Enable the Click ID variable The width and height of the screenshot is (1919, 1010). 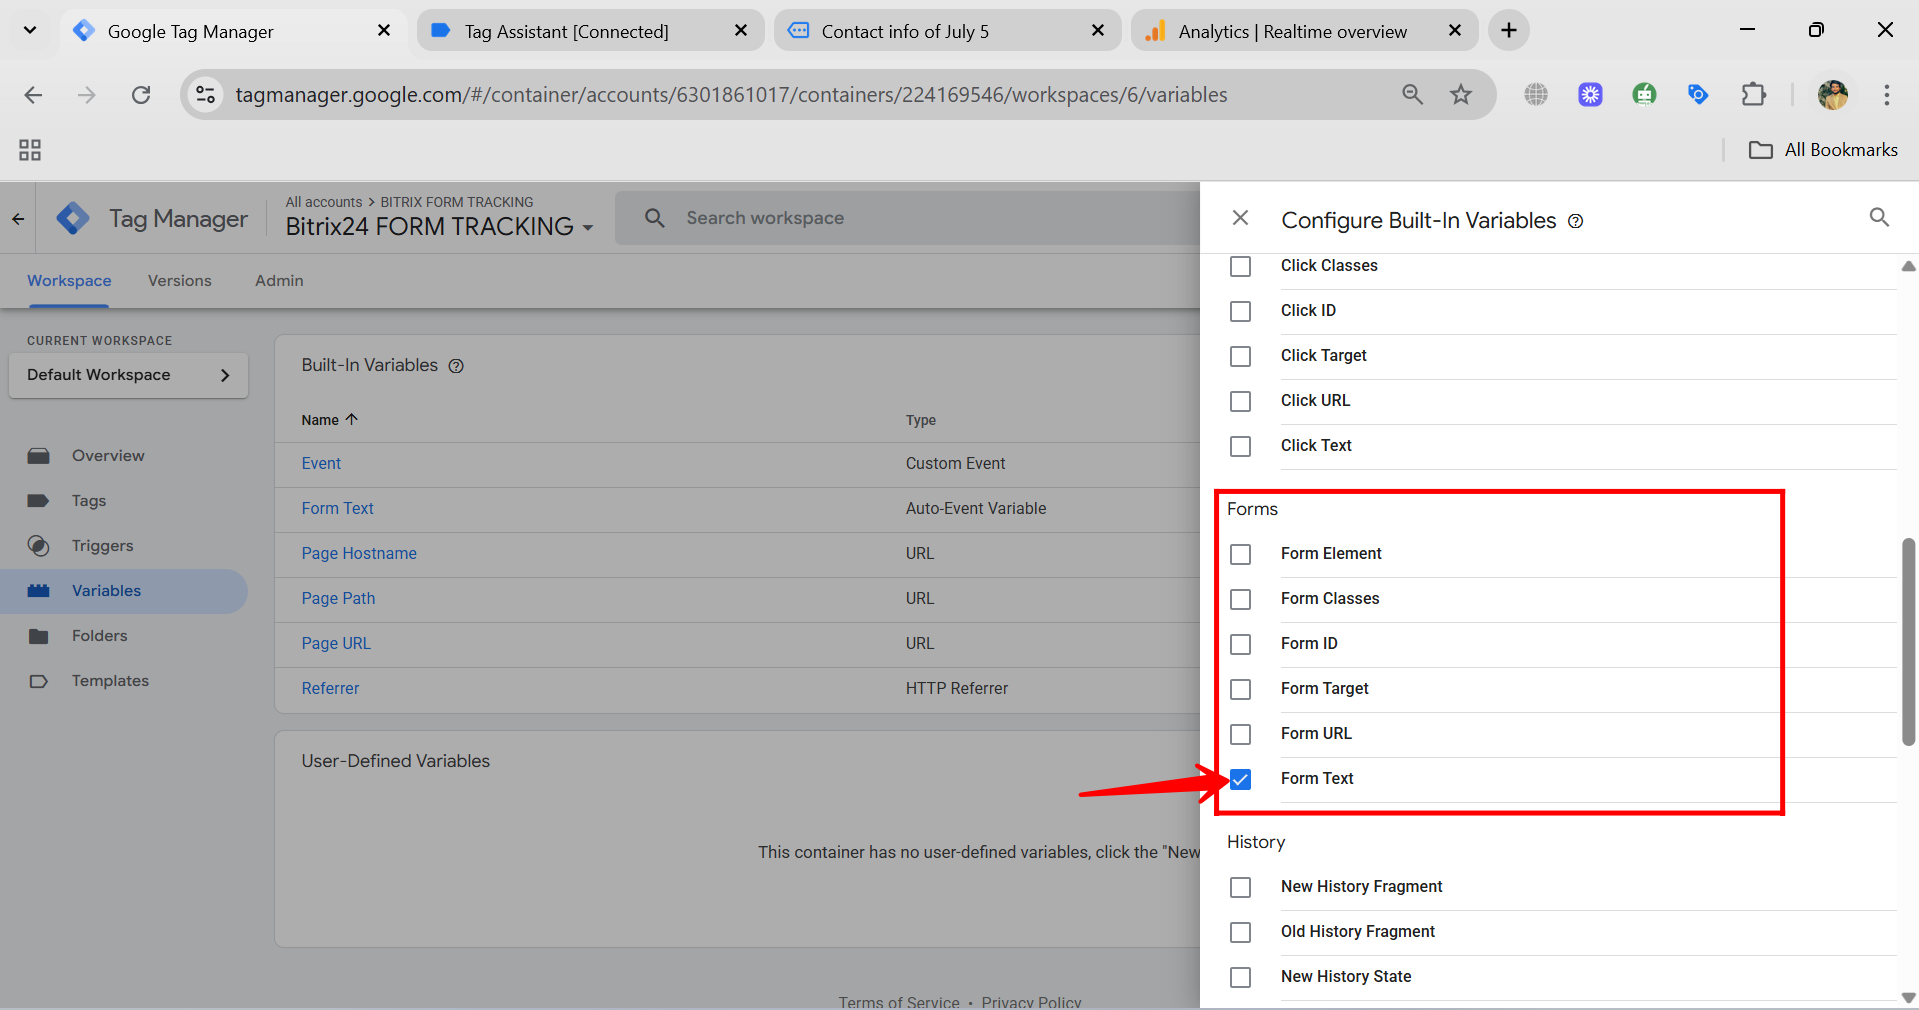(1240, 311)
